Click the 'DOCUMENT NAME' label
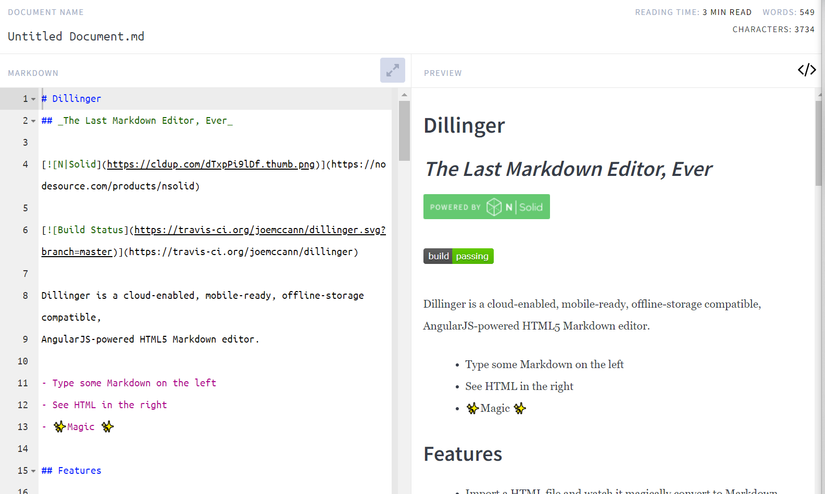This screenshot has height=494, width=825. click(x=45, y=12)
